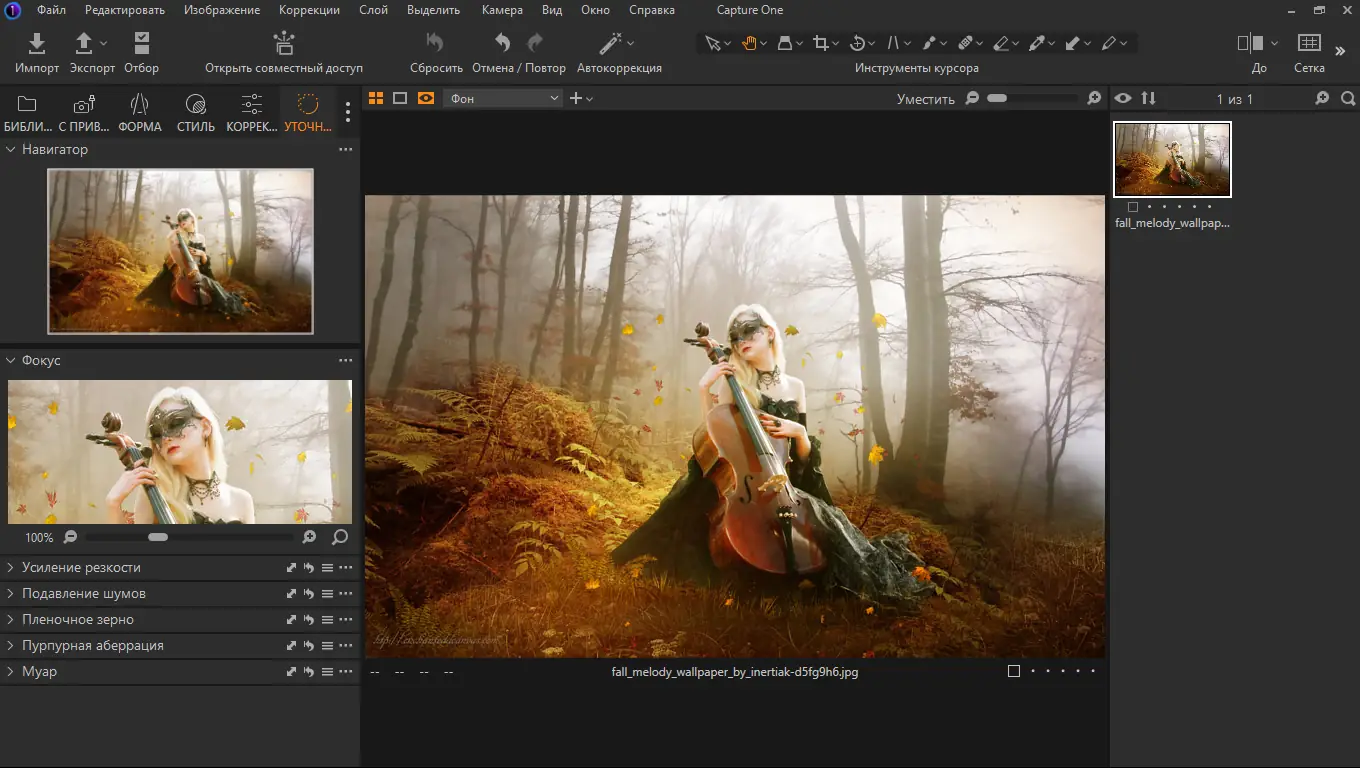Viewport: 1360px width, 768px height.
Task: Click the Grid (Сетка) icon
Action: [x=1309, y=44]
